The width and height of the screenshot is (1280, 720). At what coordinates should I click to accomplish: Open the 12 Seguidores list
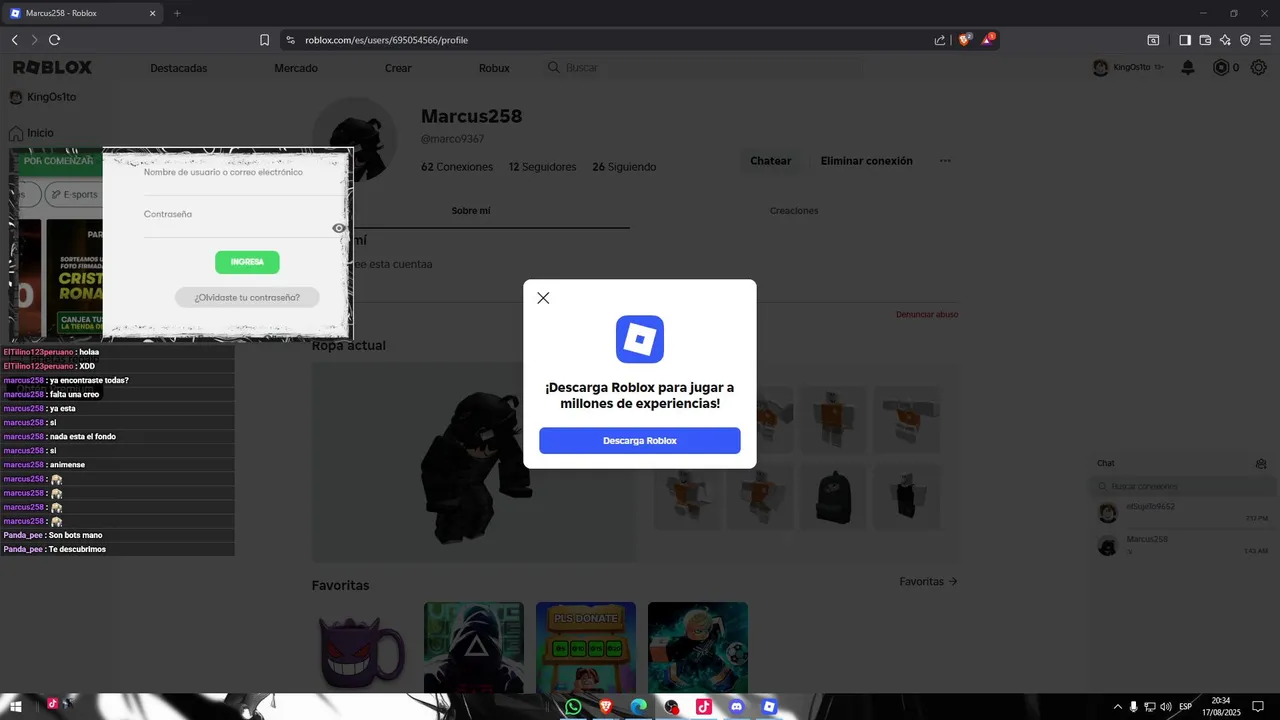click(x=542, y=167)
